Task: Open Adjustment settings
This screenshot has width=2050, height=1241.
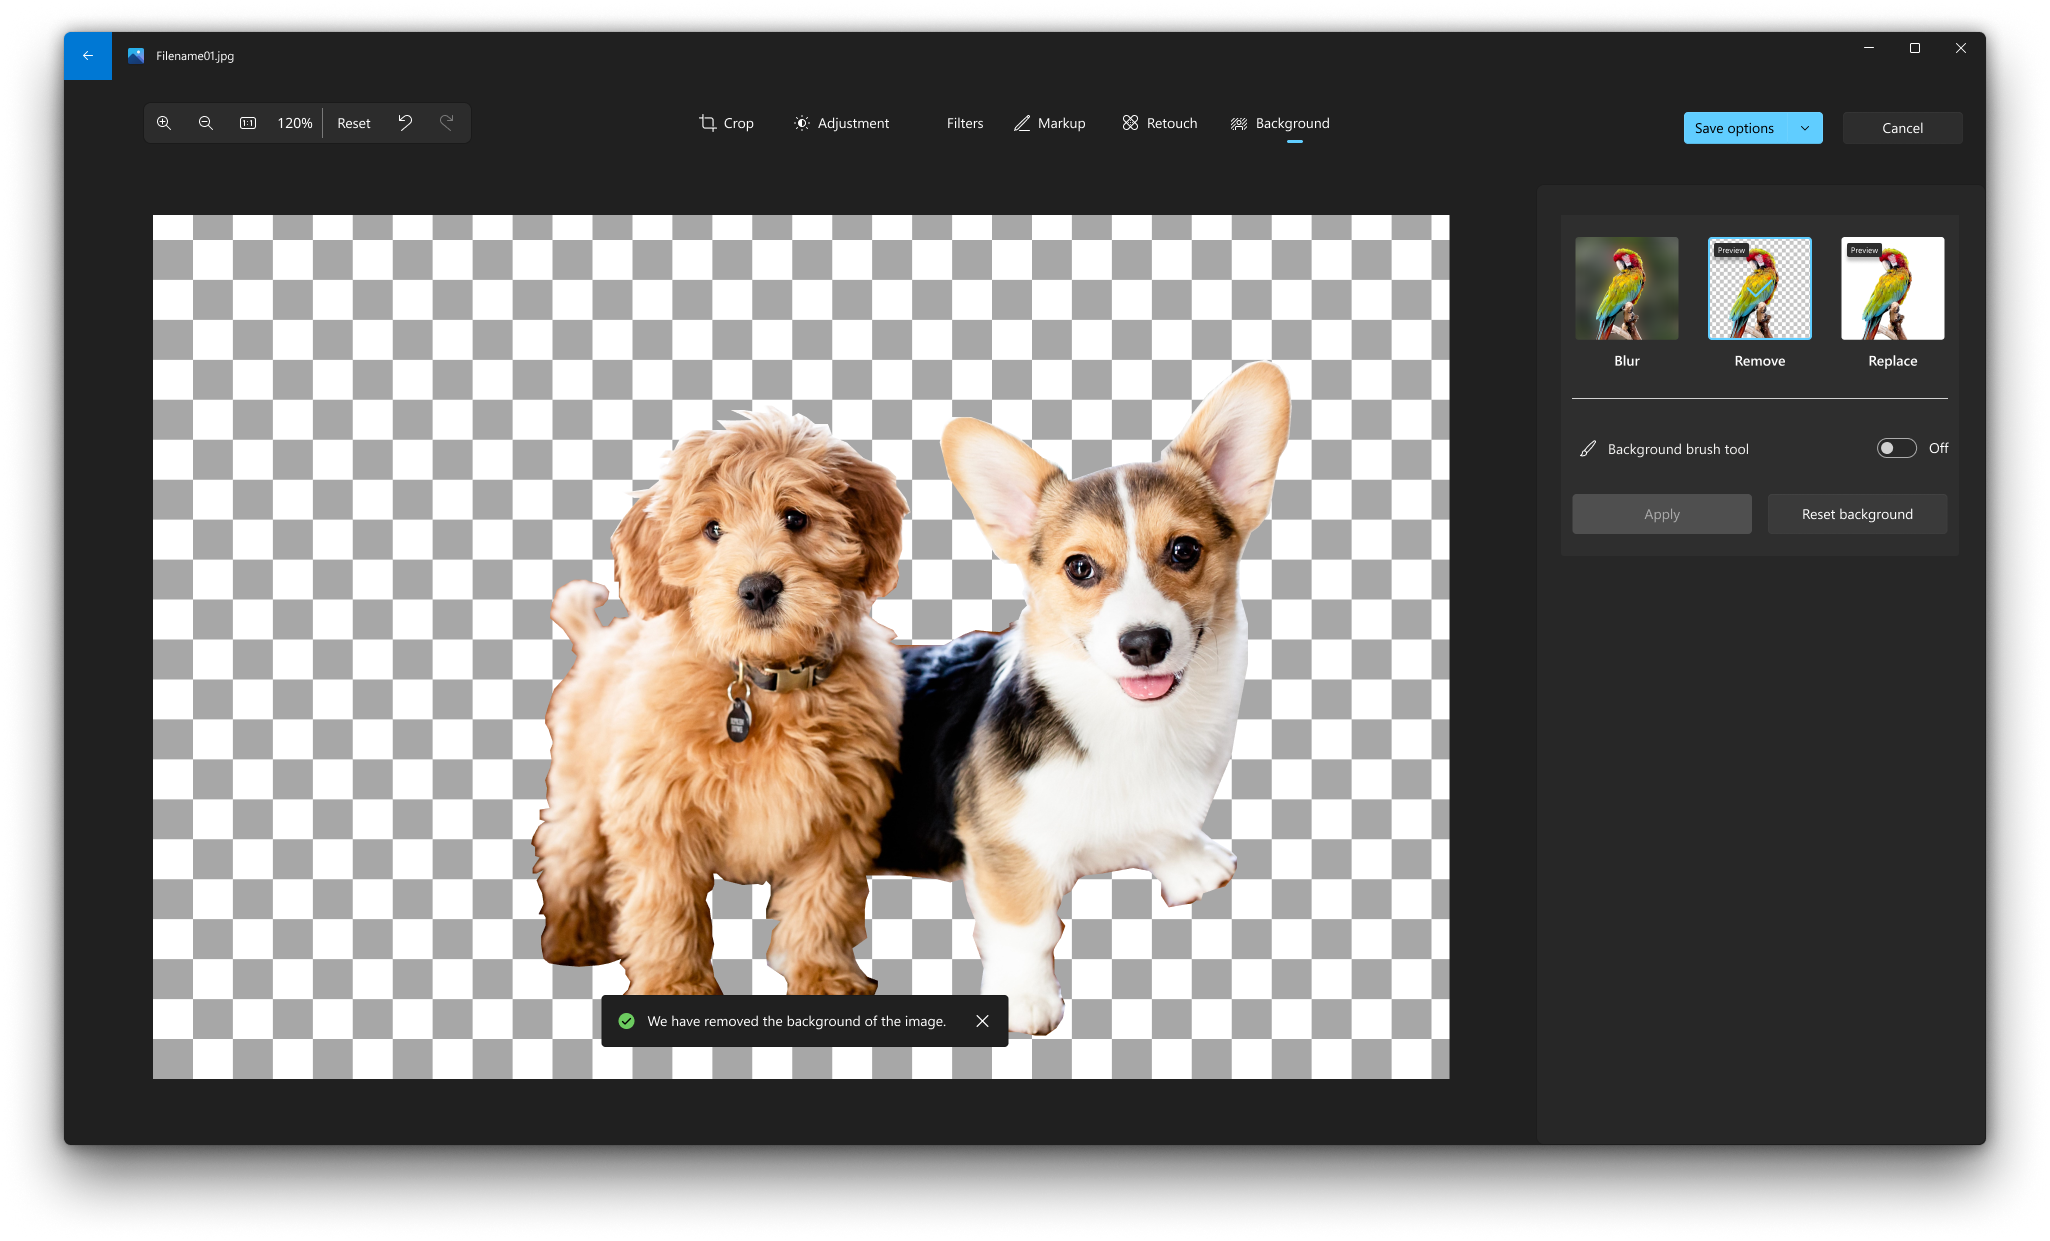Action: pyautogui.click(x=842, y=123)
